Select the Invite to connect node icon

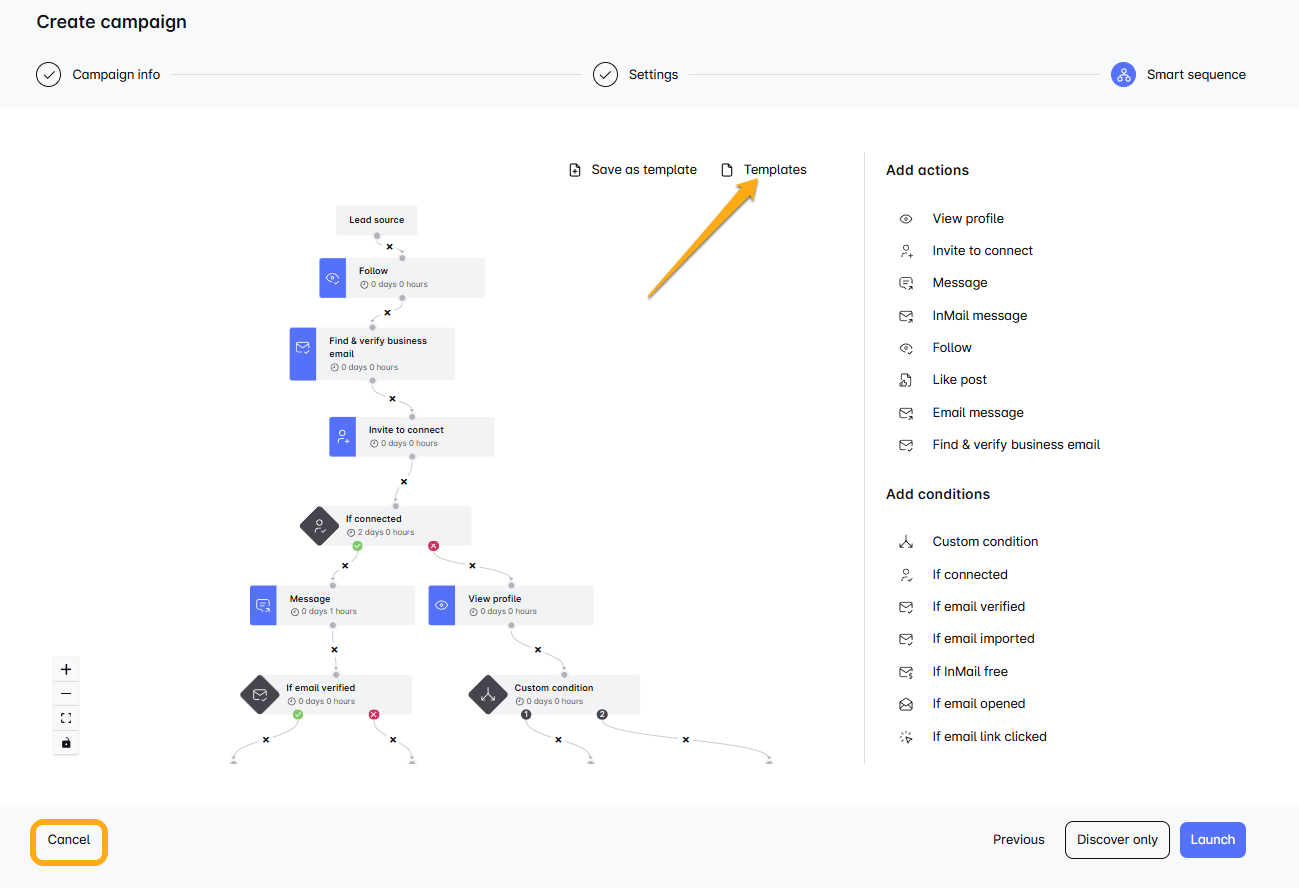tap(343, 437)
